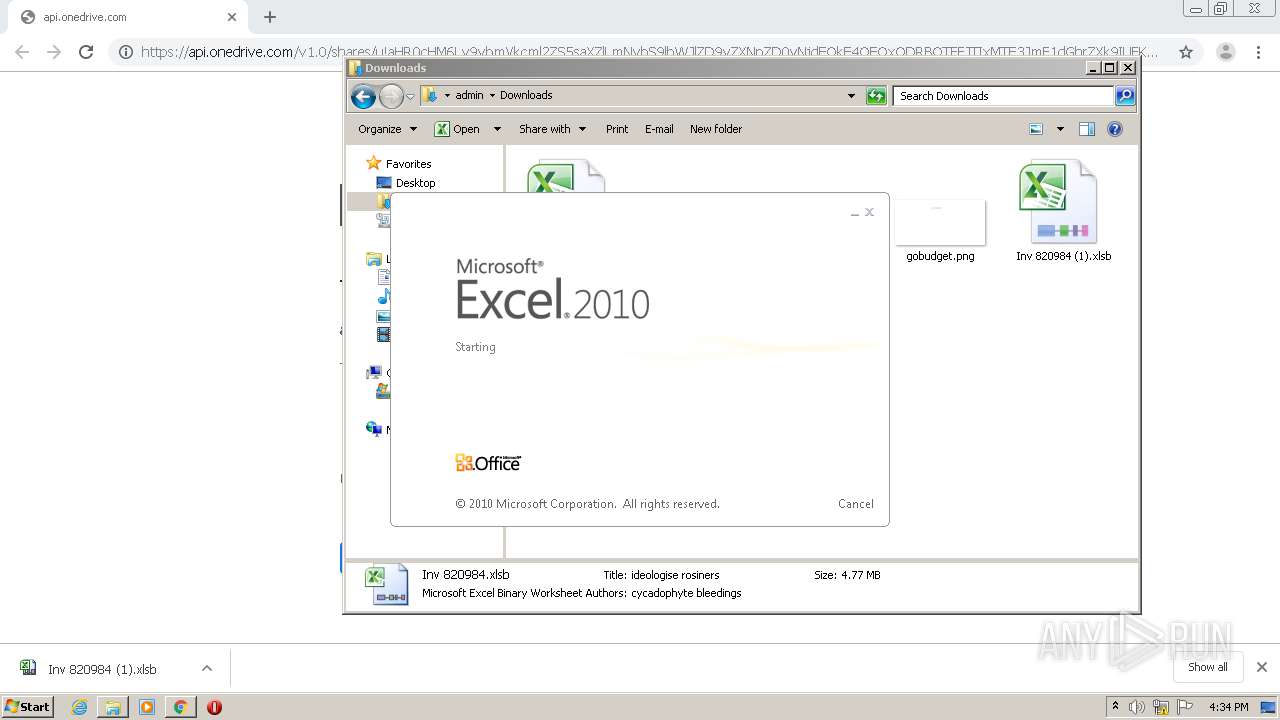This screenshot has height=720, width=1280.
Task: Click the network tray icon
Action: tap(1161, 707)
